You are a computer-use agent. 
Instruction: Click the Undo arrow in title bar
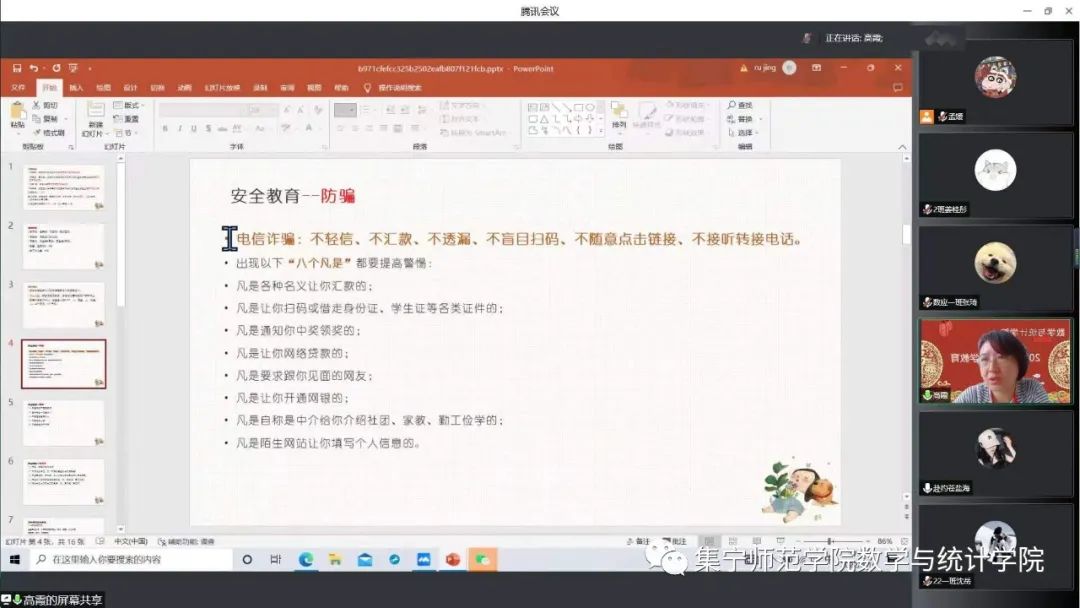34,68
